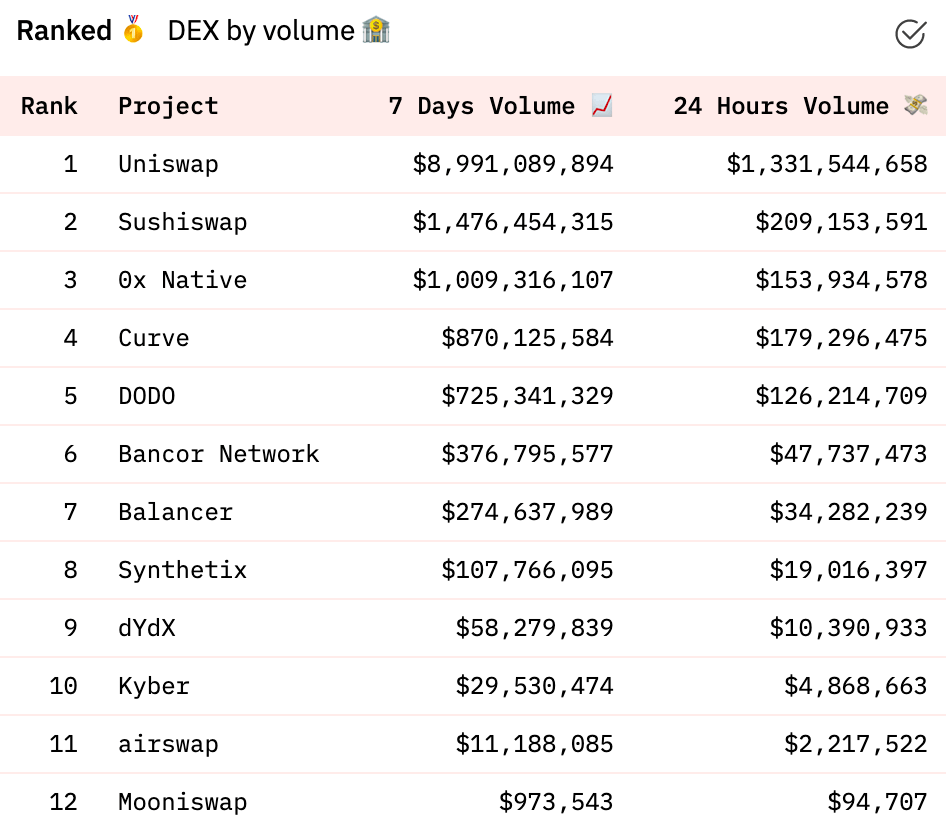Image resolution: width=946 pixels, height=828 pixels.
Task: Click the bank building emoji icon
Action: 376,30
